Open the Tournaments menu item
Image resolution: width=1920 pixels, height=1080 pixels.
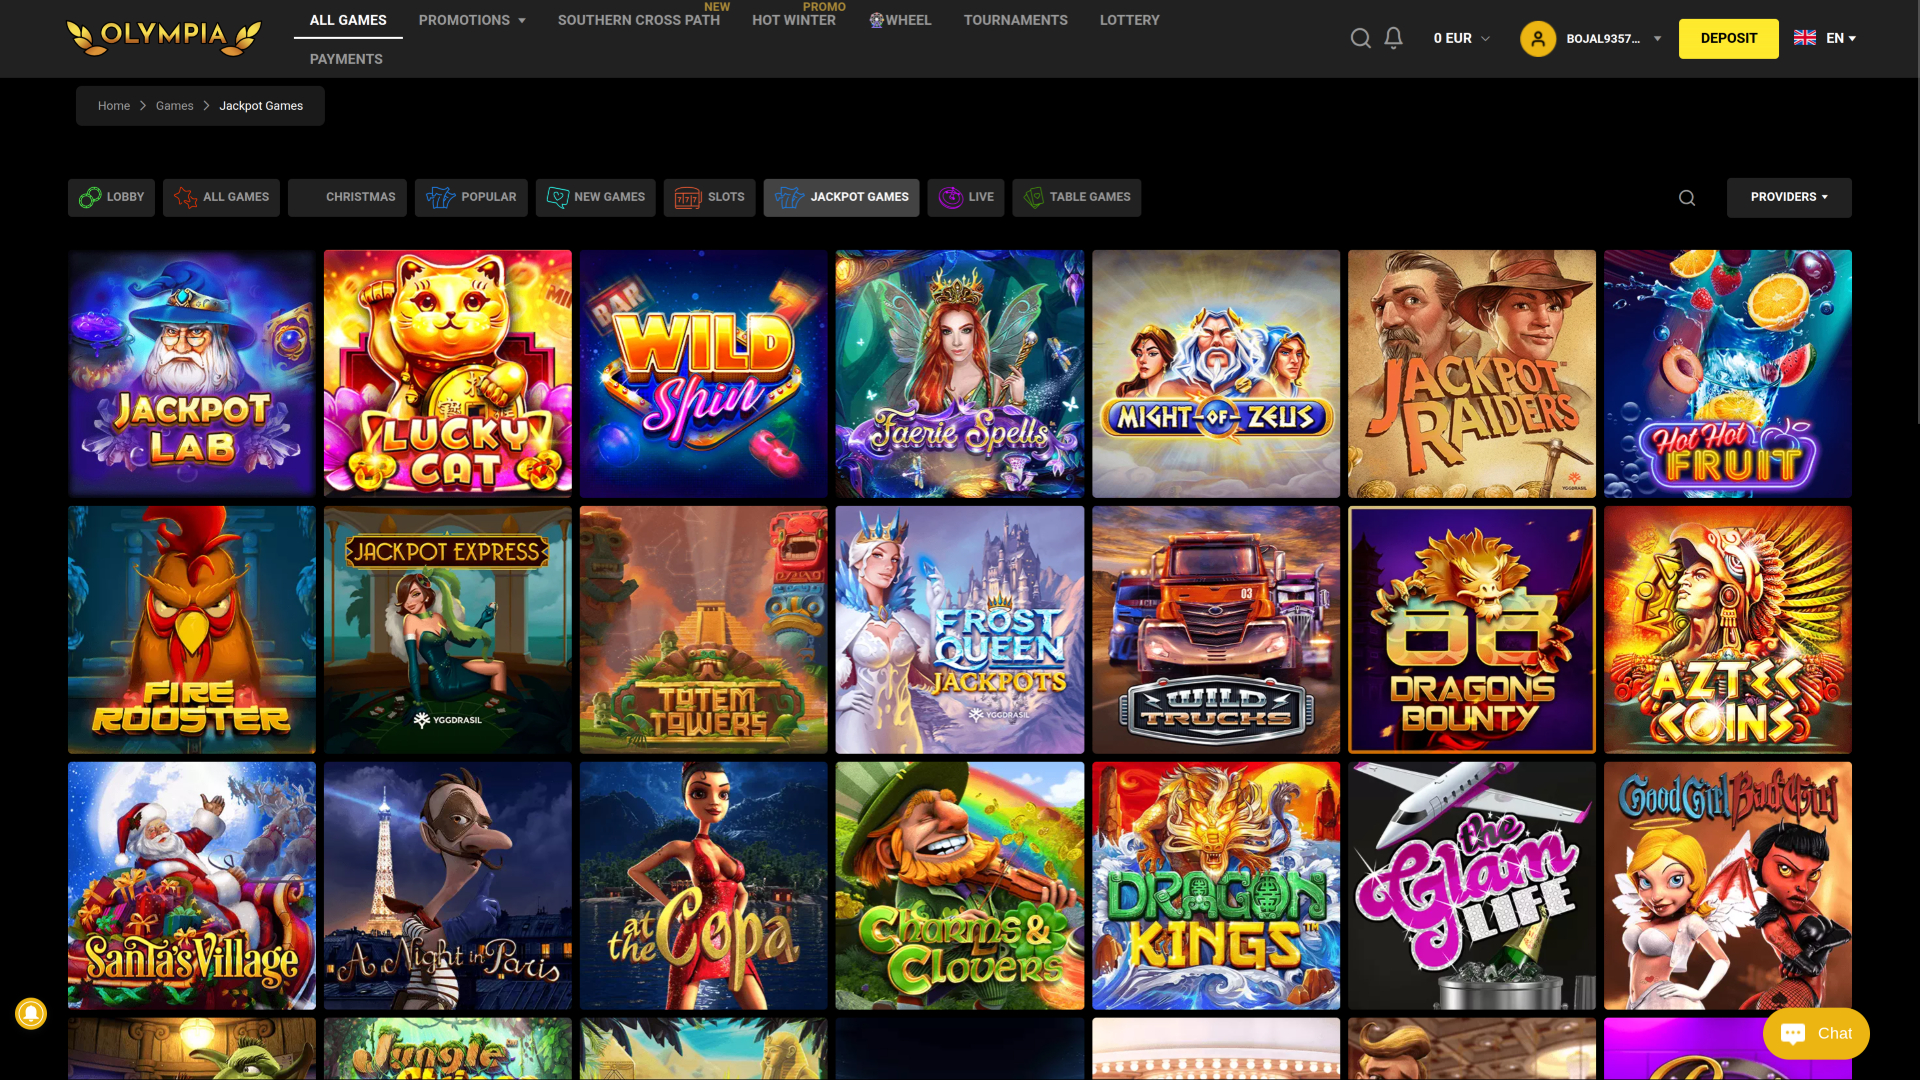click(x=1015, y=19)
